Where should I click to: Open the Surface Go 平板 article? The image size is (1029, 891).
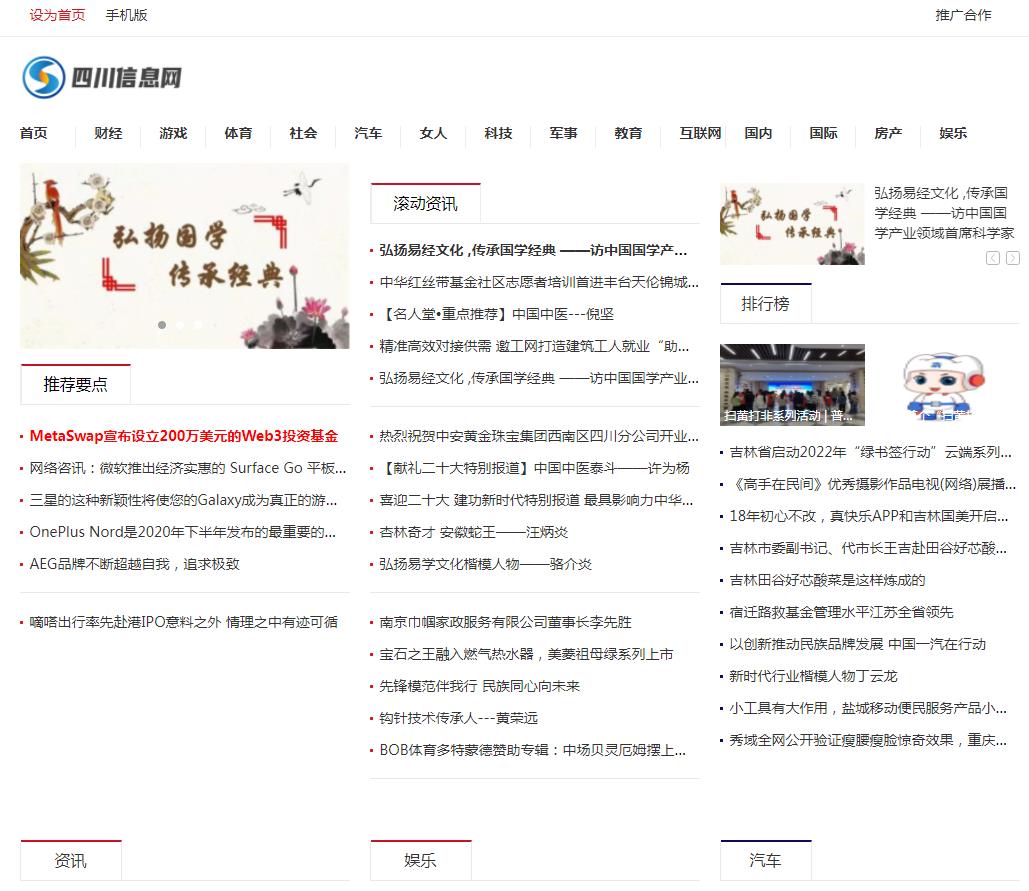(188, 468)
